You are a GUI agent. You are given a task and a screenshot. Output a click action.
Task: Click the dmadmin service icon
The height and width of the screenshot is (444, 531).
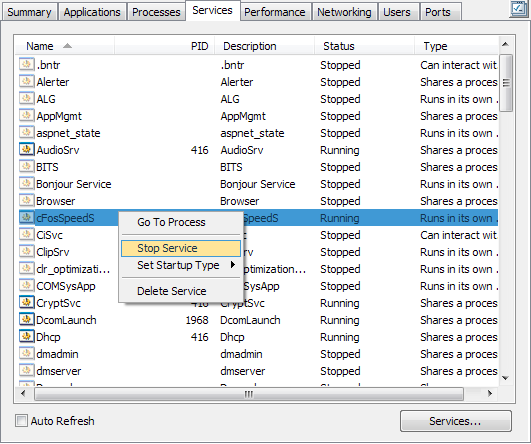[26, 354]
